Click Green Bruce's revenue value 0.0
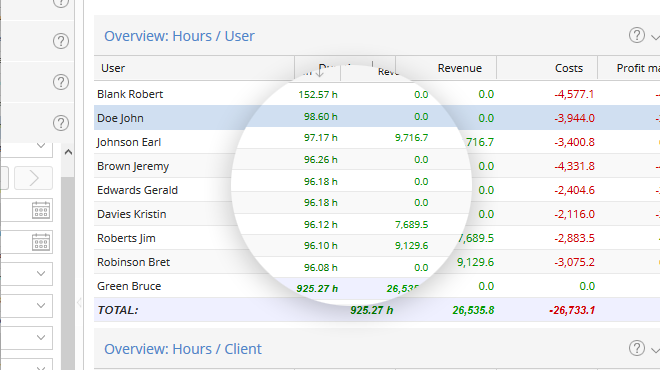The width and height of the screenshot is (660, 370). [486, 286]
